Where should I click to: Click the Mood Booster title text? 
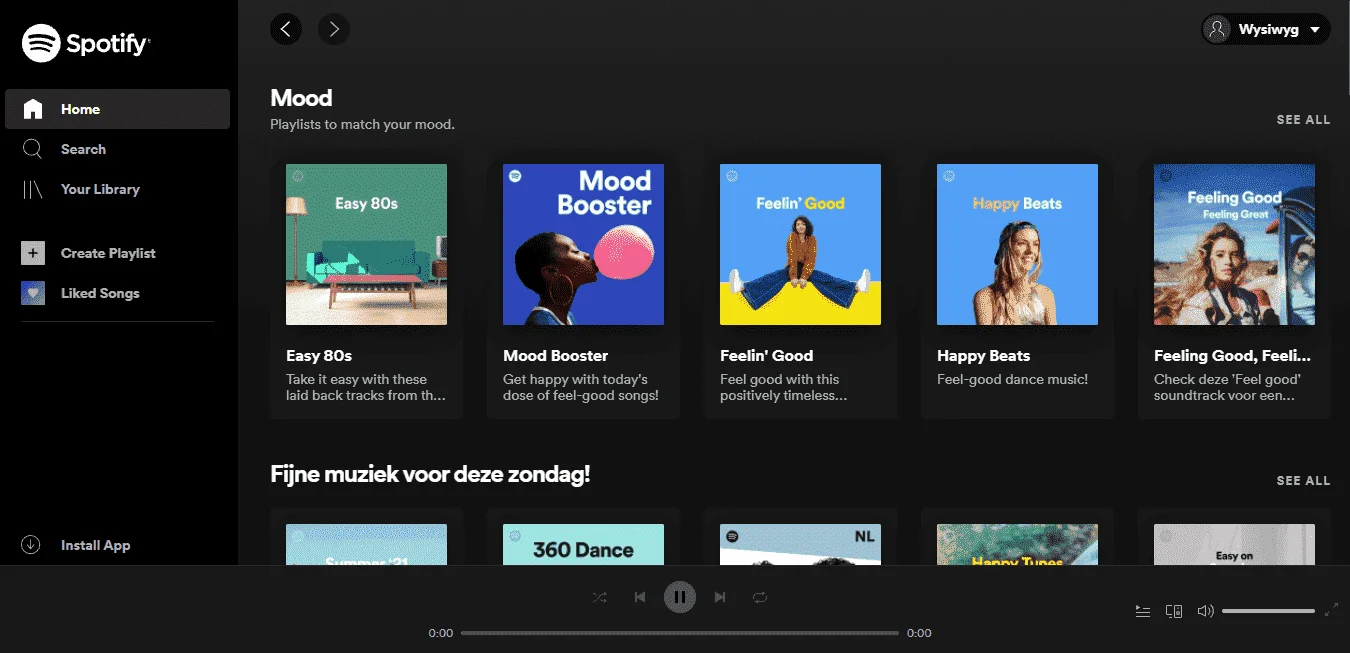(555, 355)
